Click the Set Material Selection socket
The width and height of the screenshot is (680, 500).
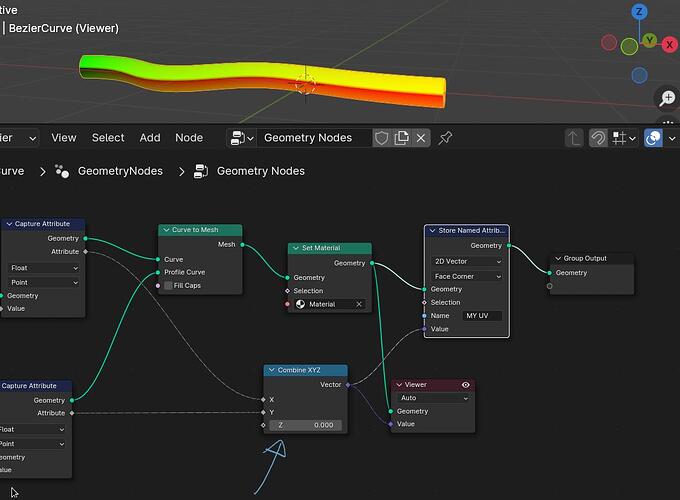tap(287, 291)
